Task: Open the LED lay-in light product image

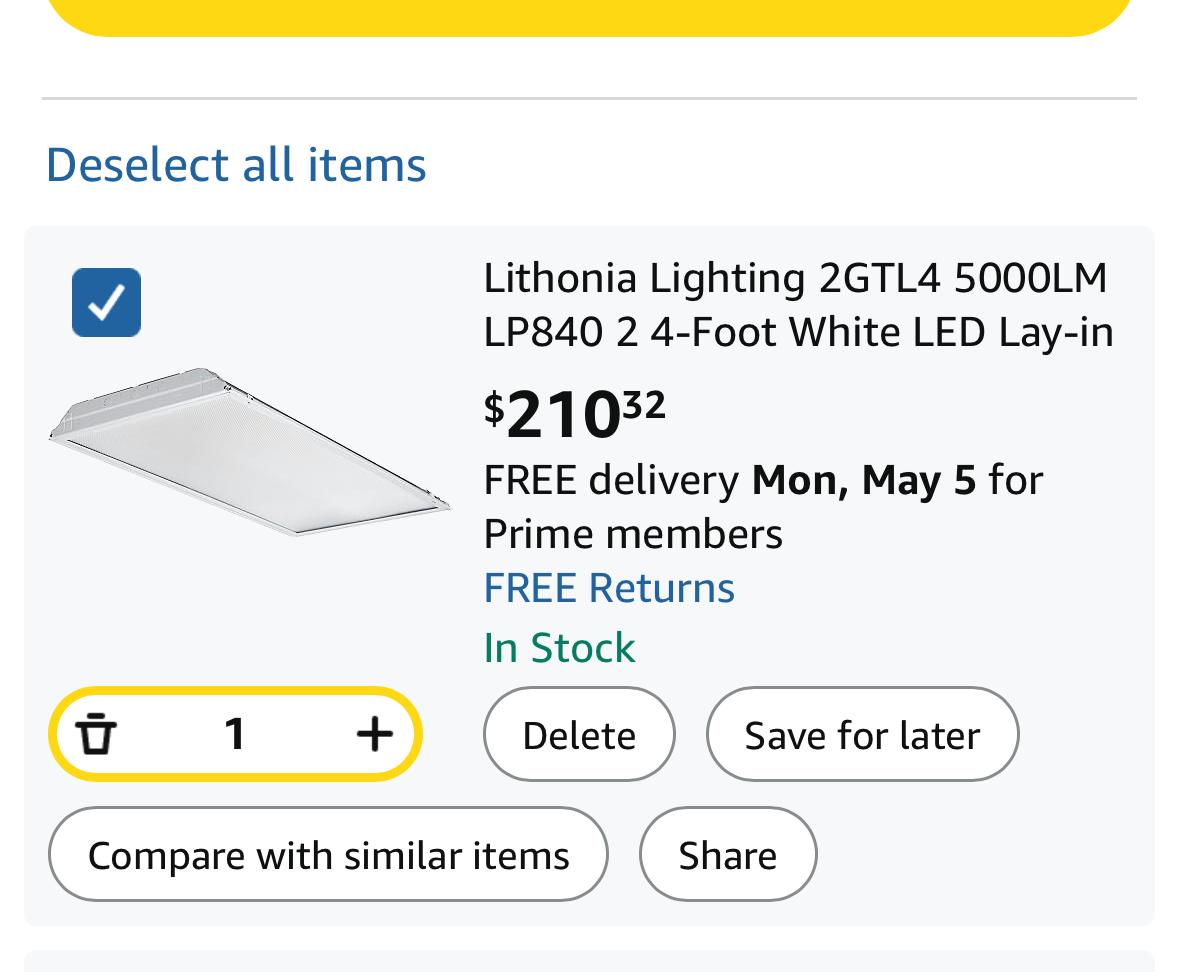Action: pyautogui.click(x=249, y=452)
